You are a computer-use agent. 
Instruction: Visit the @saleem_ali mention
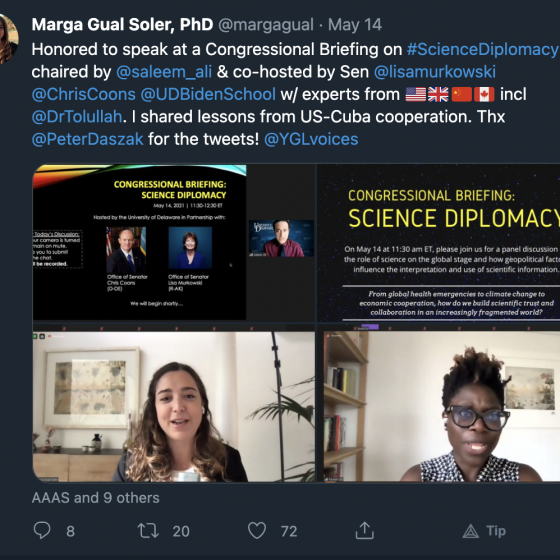pos(164,72)
